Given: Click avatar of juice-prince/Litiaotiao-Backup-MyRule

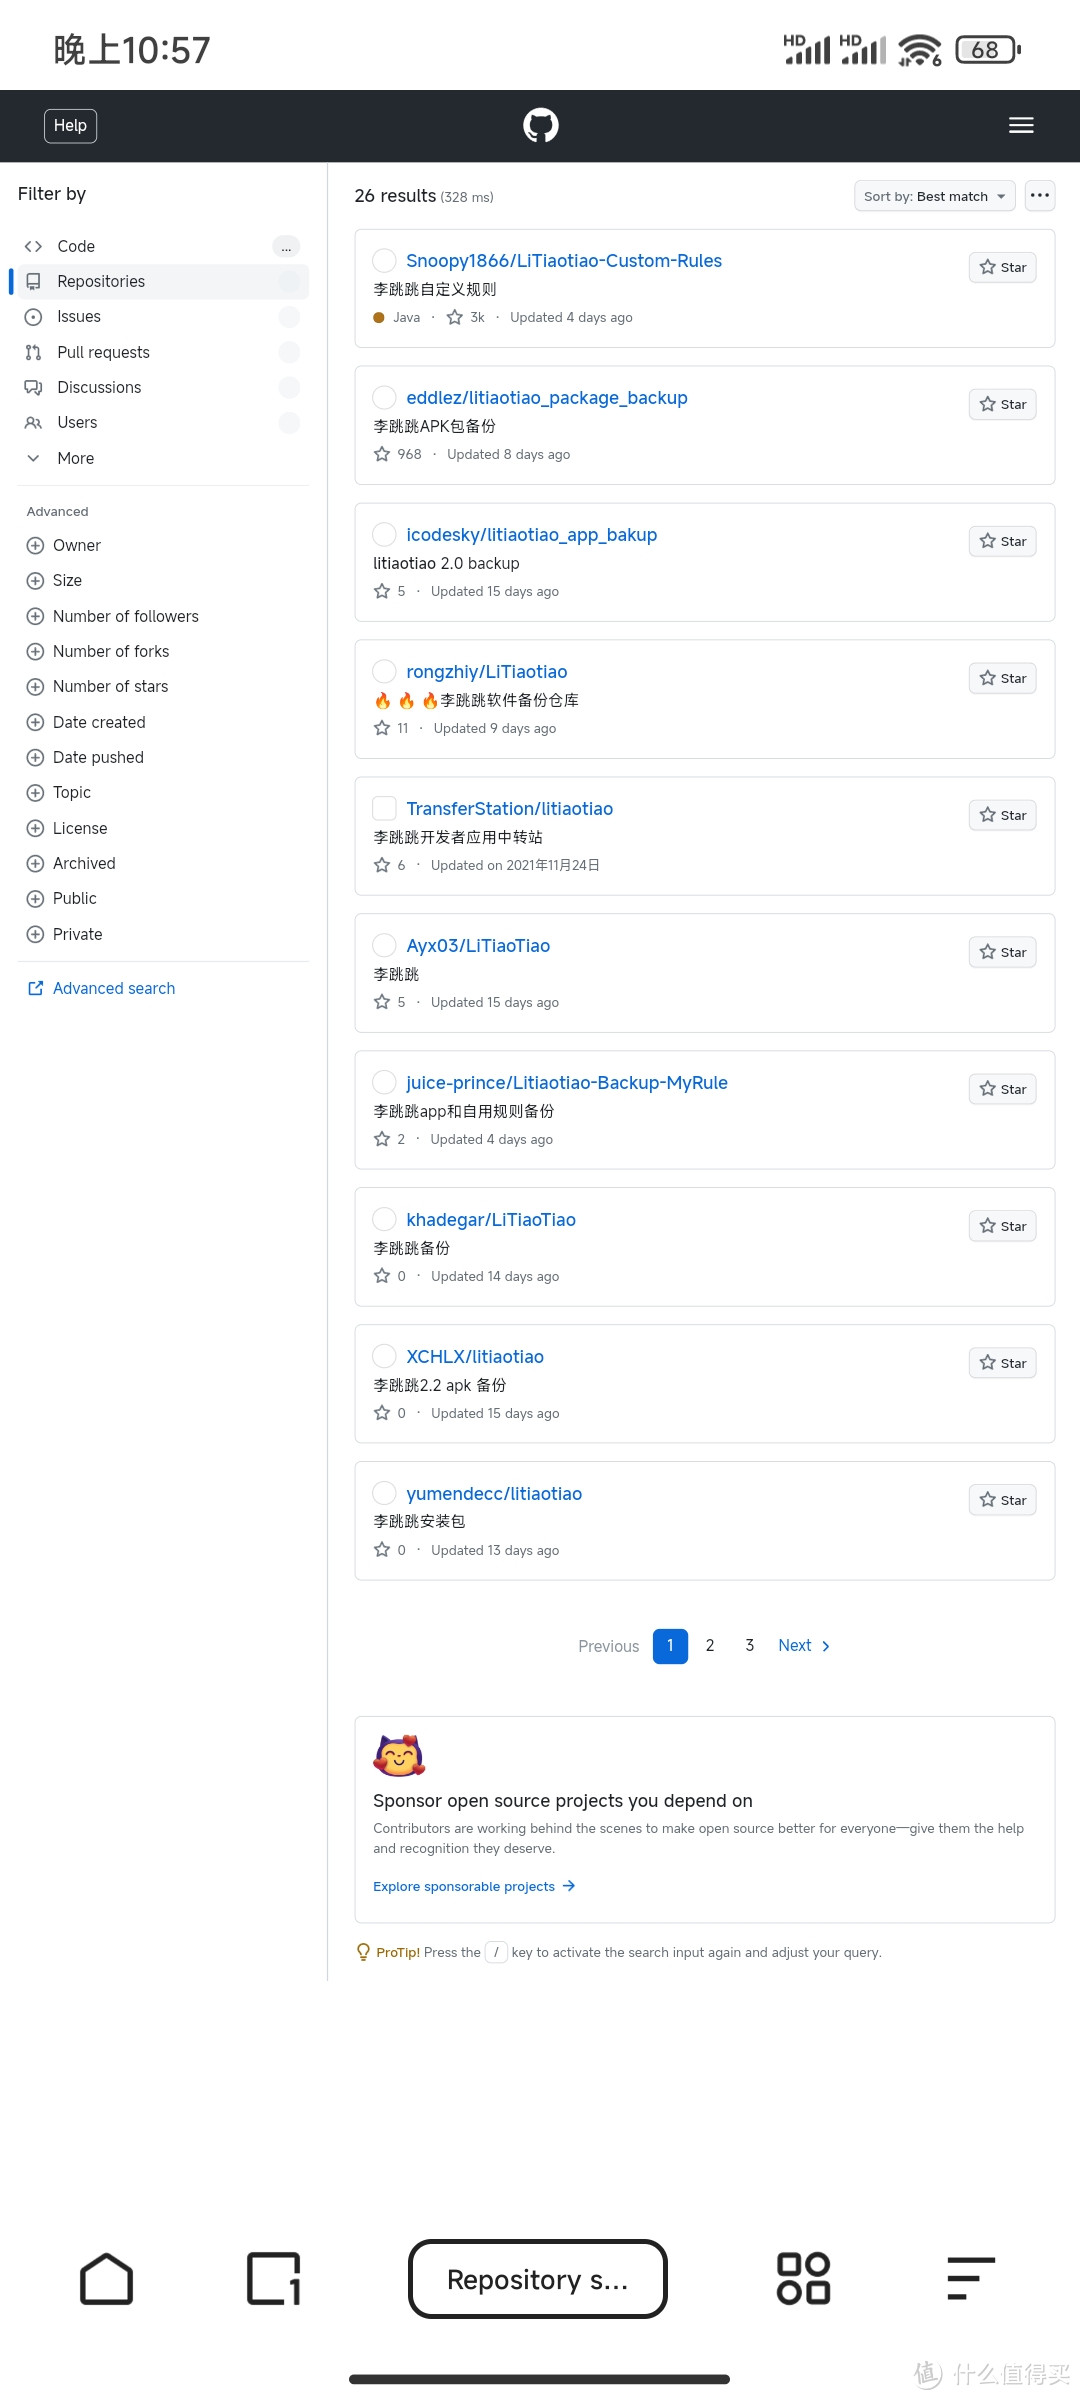Looking at the screenshot, I should coord(384,1083).
